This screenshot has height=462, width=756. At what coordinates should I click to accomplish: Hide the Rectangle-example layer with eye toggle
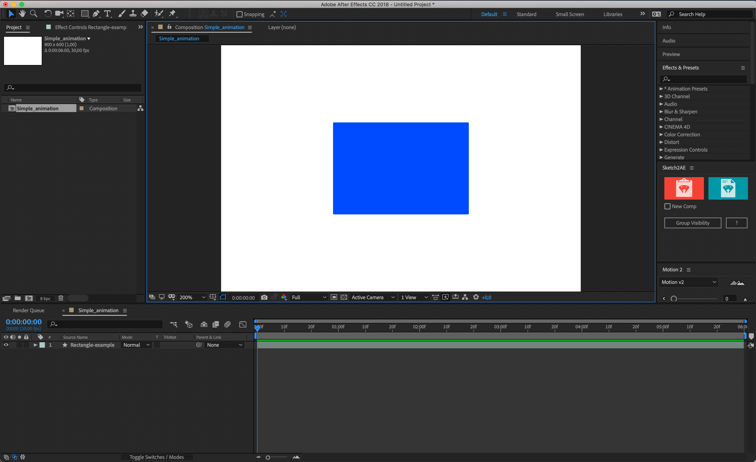point(6,345)
